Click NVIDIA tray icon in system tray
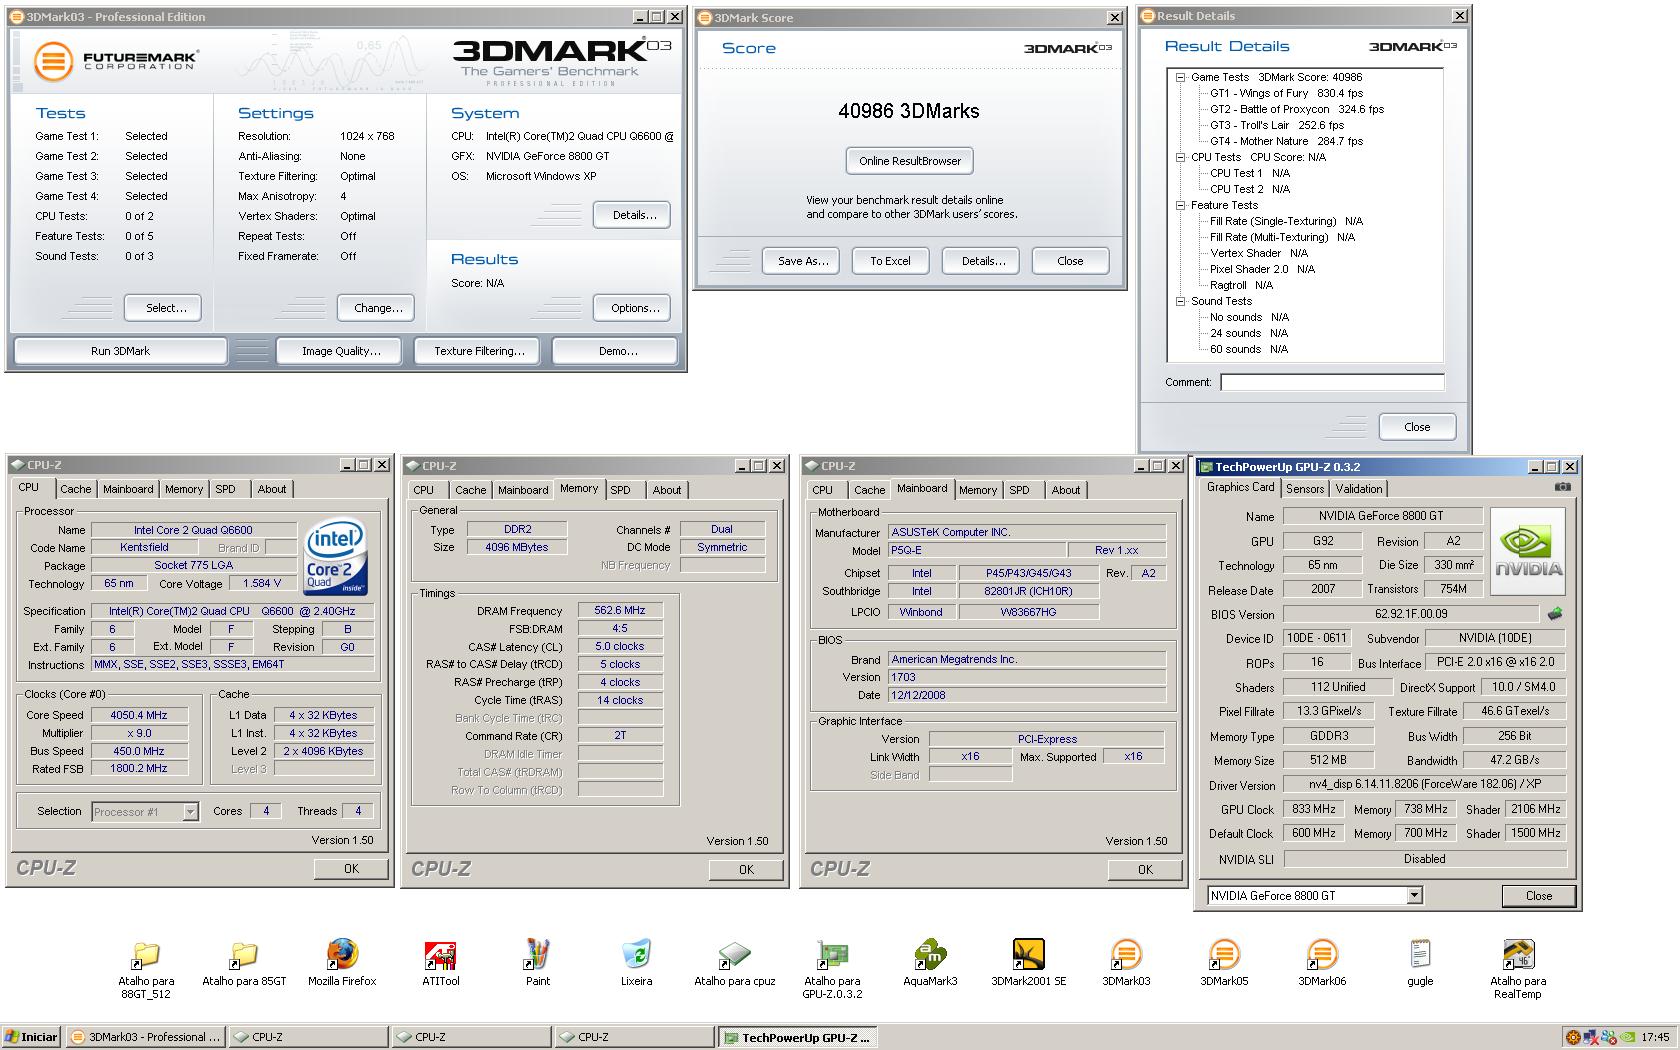This screenshot has width=1680, height=1050. pos(1629,1037)
